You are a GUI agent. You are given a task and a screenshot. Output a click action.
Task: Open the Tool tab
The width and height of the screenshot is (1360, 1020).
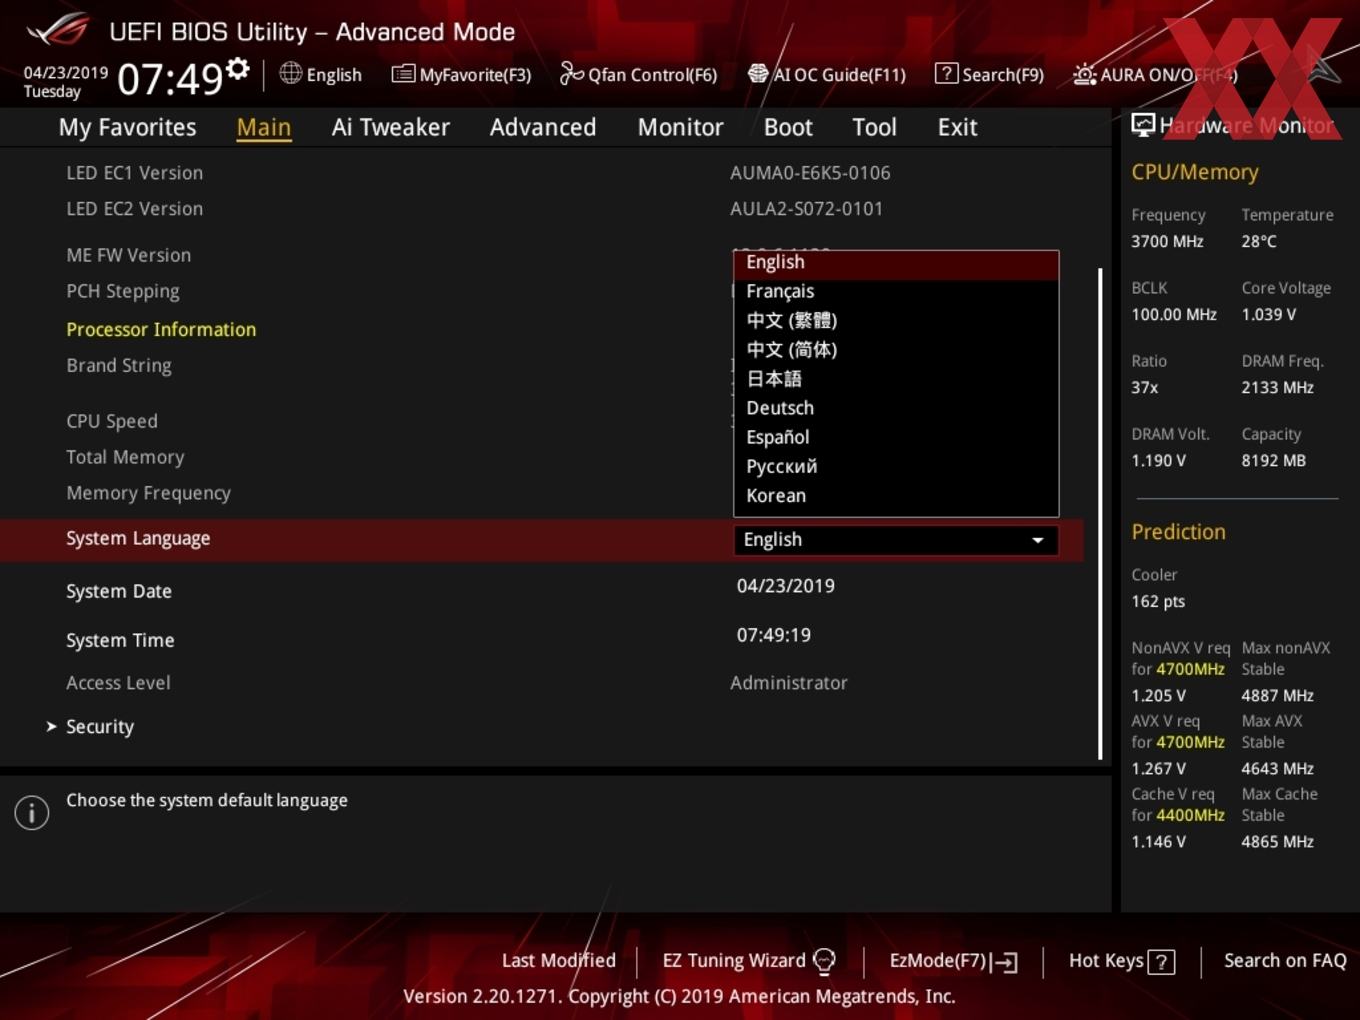[x=874, y=127]
